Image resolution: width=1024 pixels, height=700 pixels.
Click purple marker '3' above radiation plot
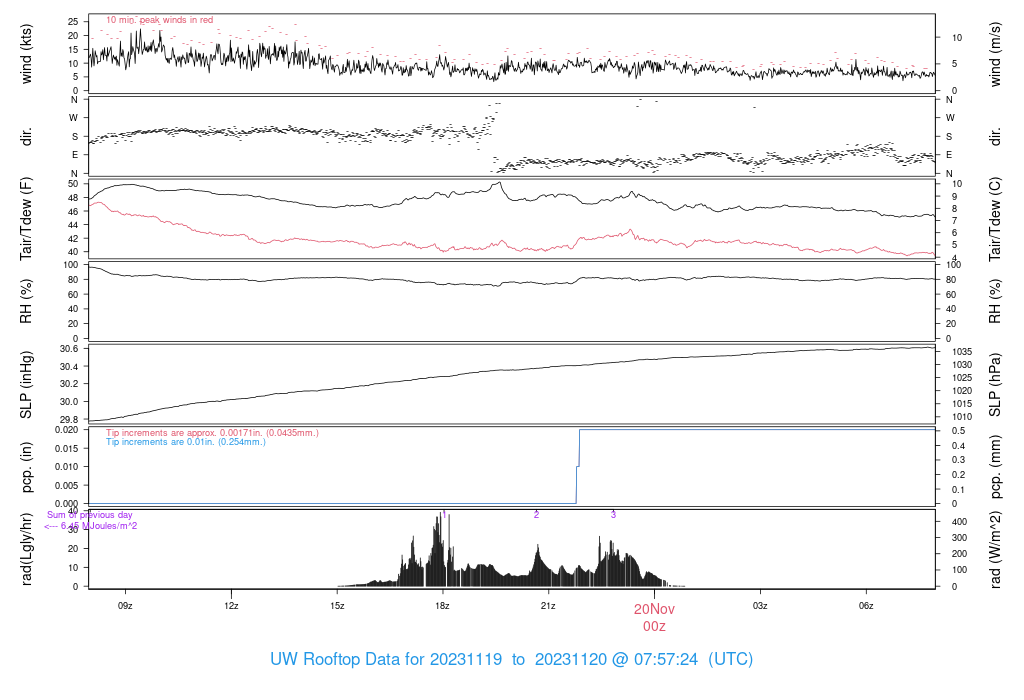pyautogui.click(x=613, y=515)
